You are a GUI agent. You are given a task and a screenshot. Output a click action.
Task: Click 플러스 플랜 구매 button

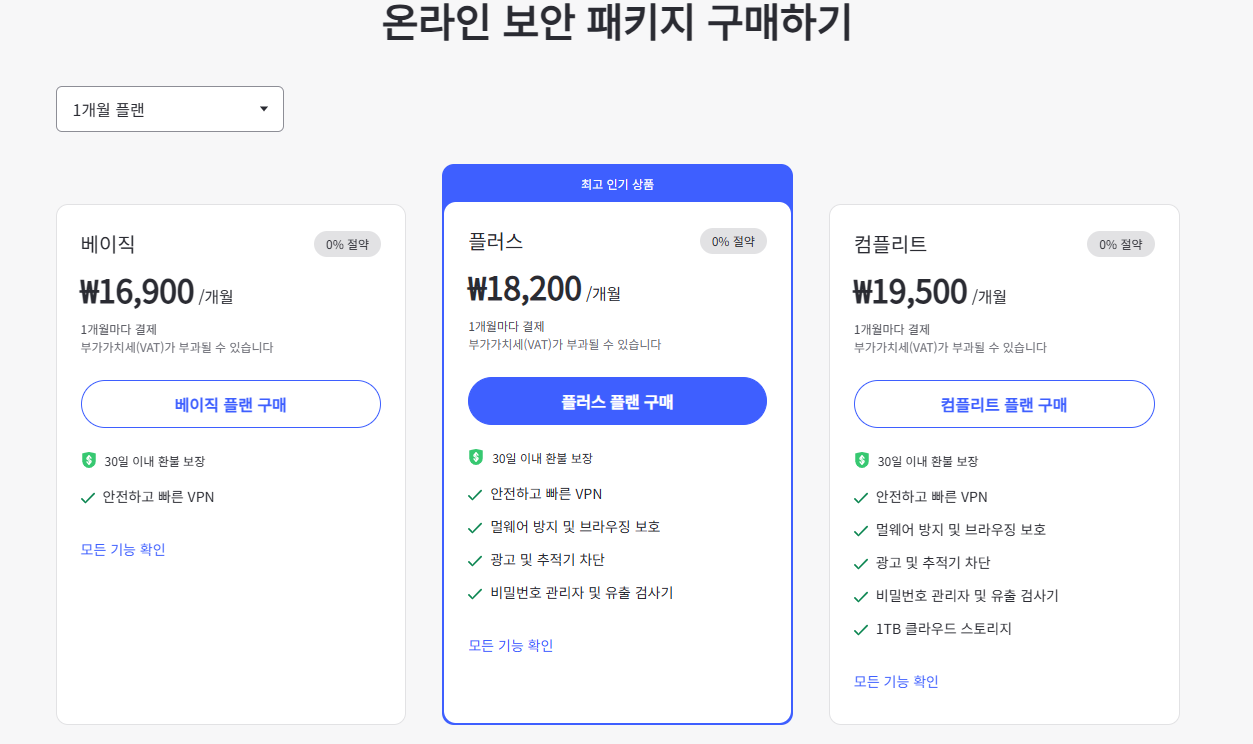click(617, 401)
